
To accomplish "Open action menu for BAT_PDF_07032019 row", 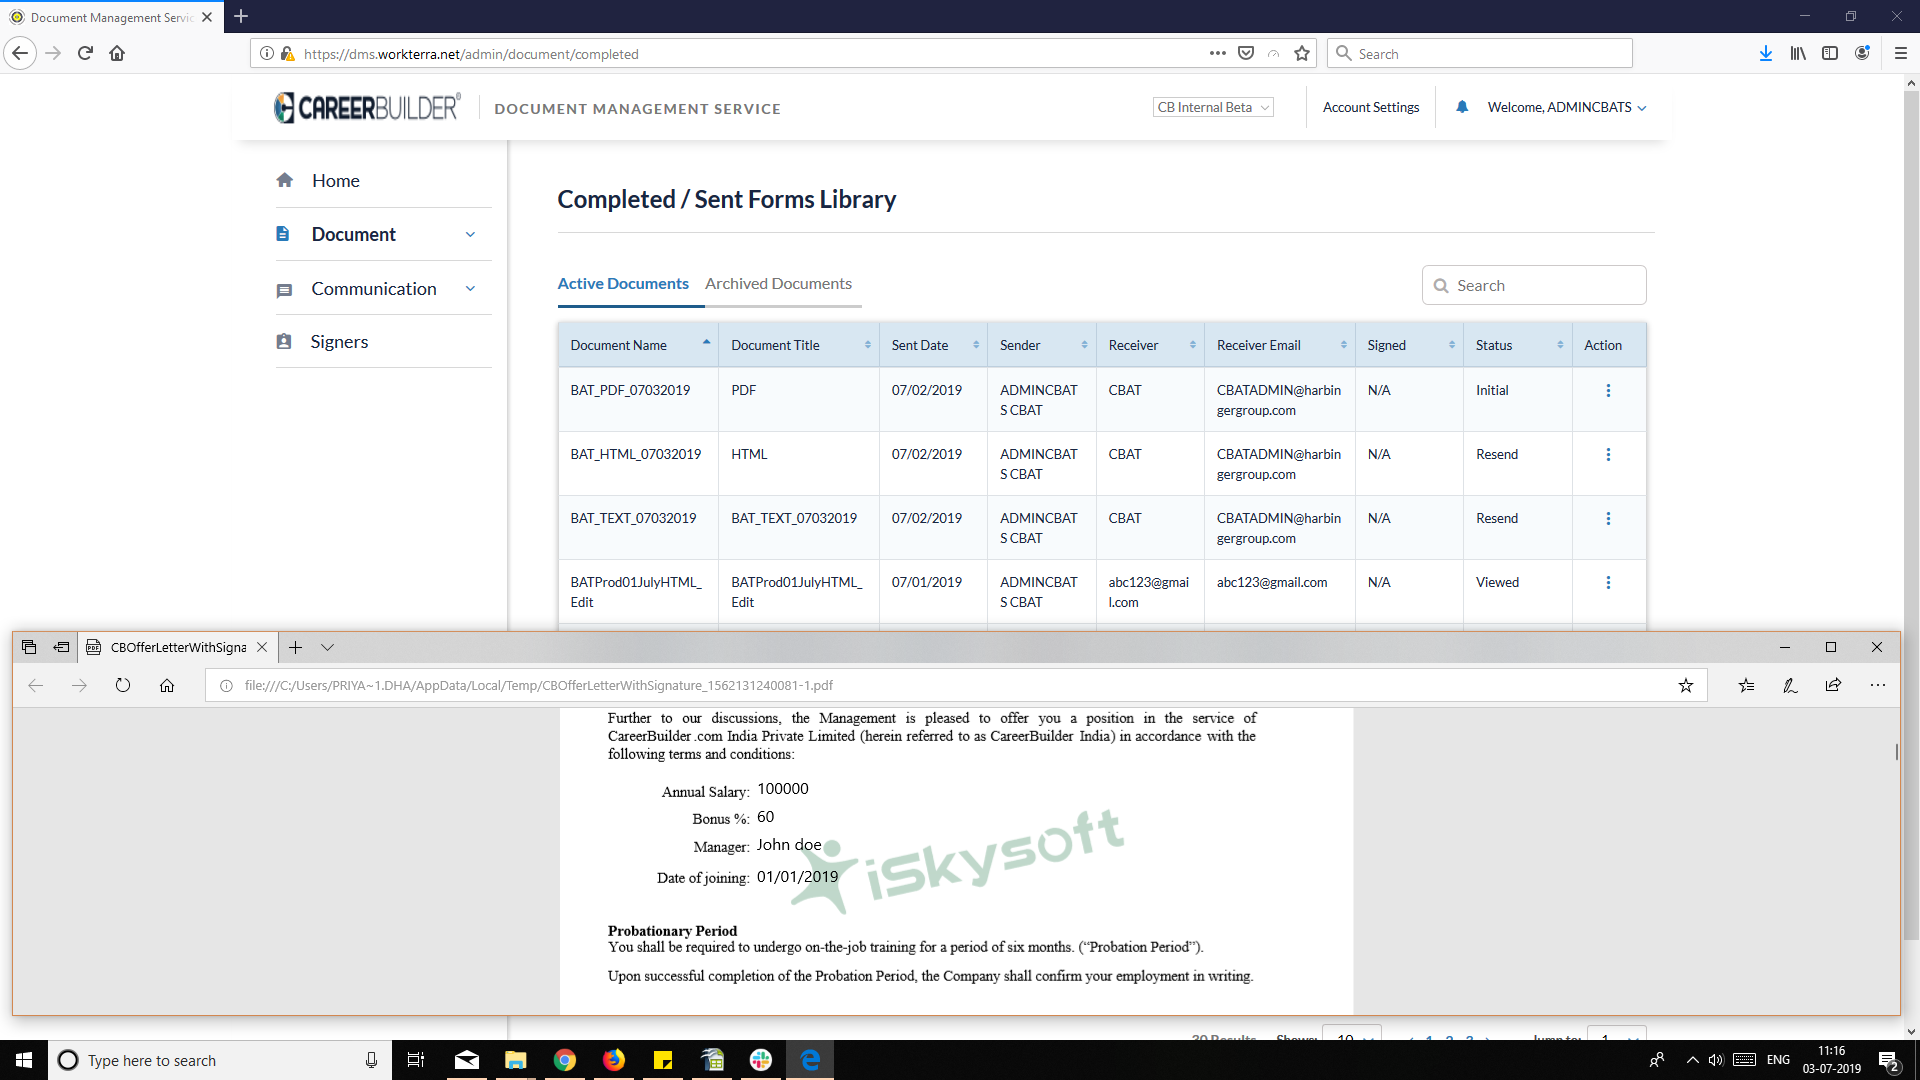I will coord(1608,390).
